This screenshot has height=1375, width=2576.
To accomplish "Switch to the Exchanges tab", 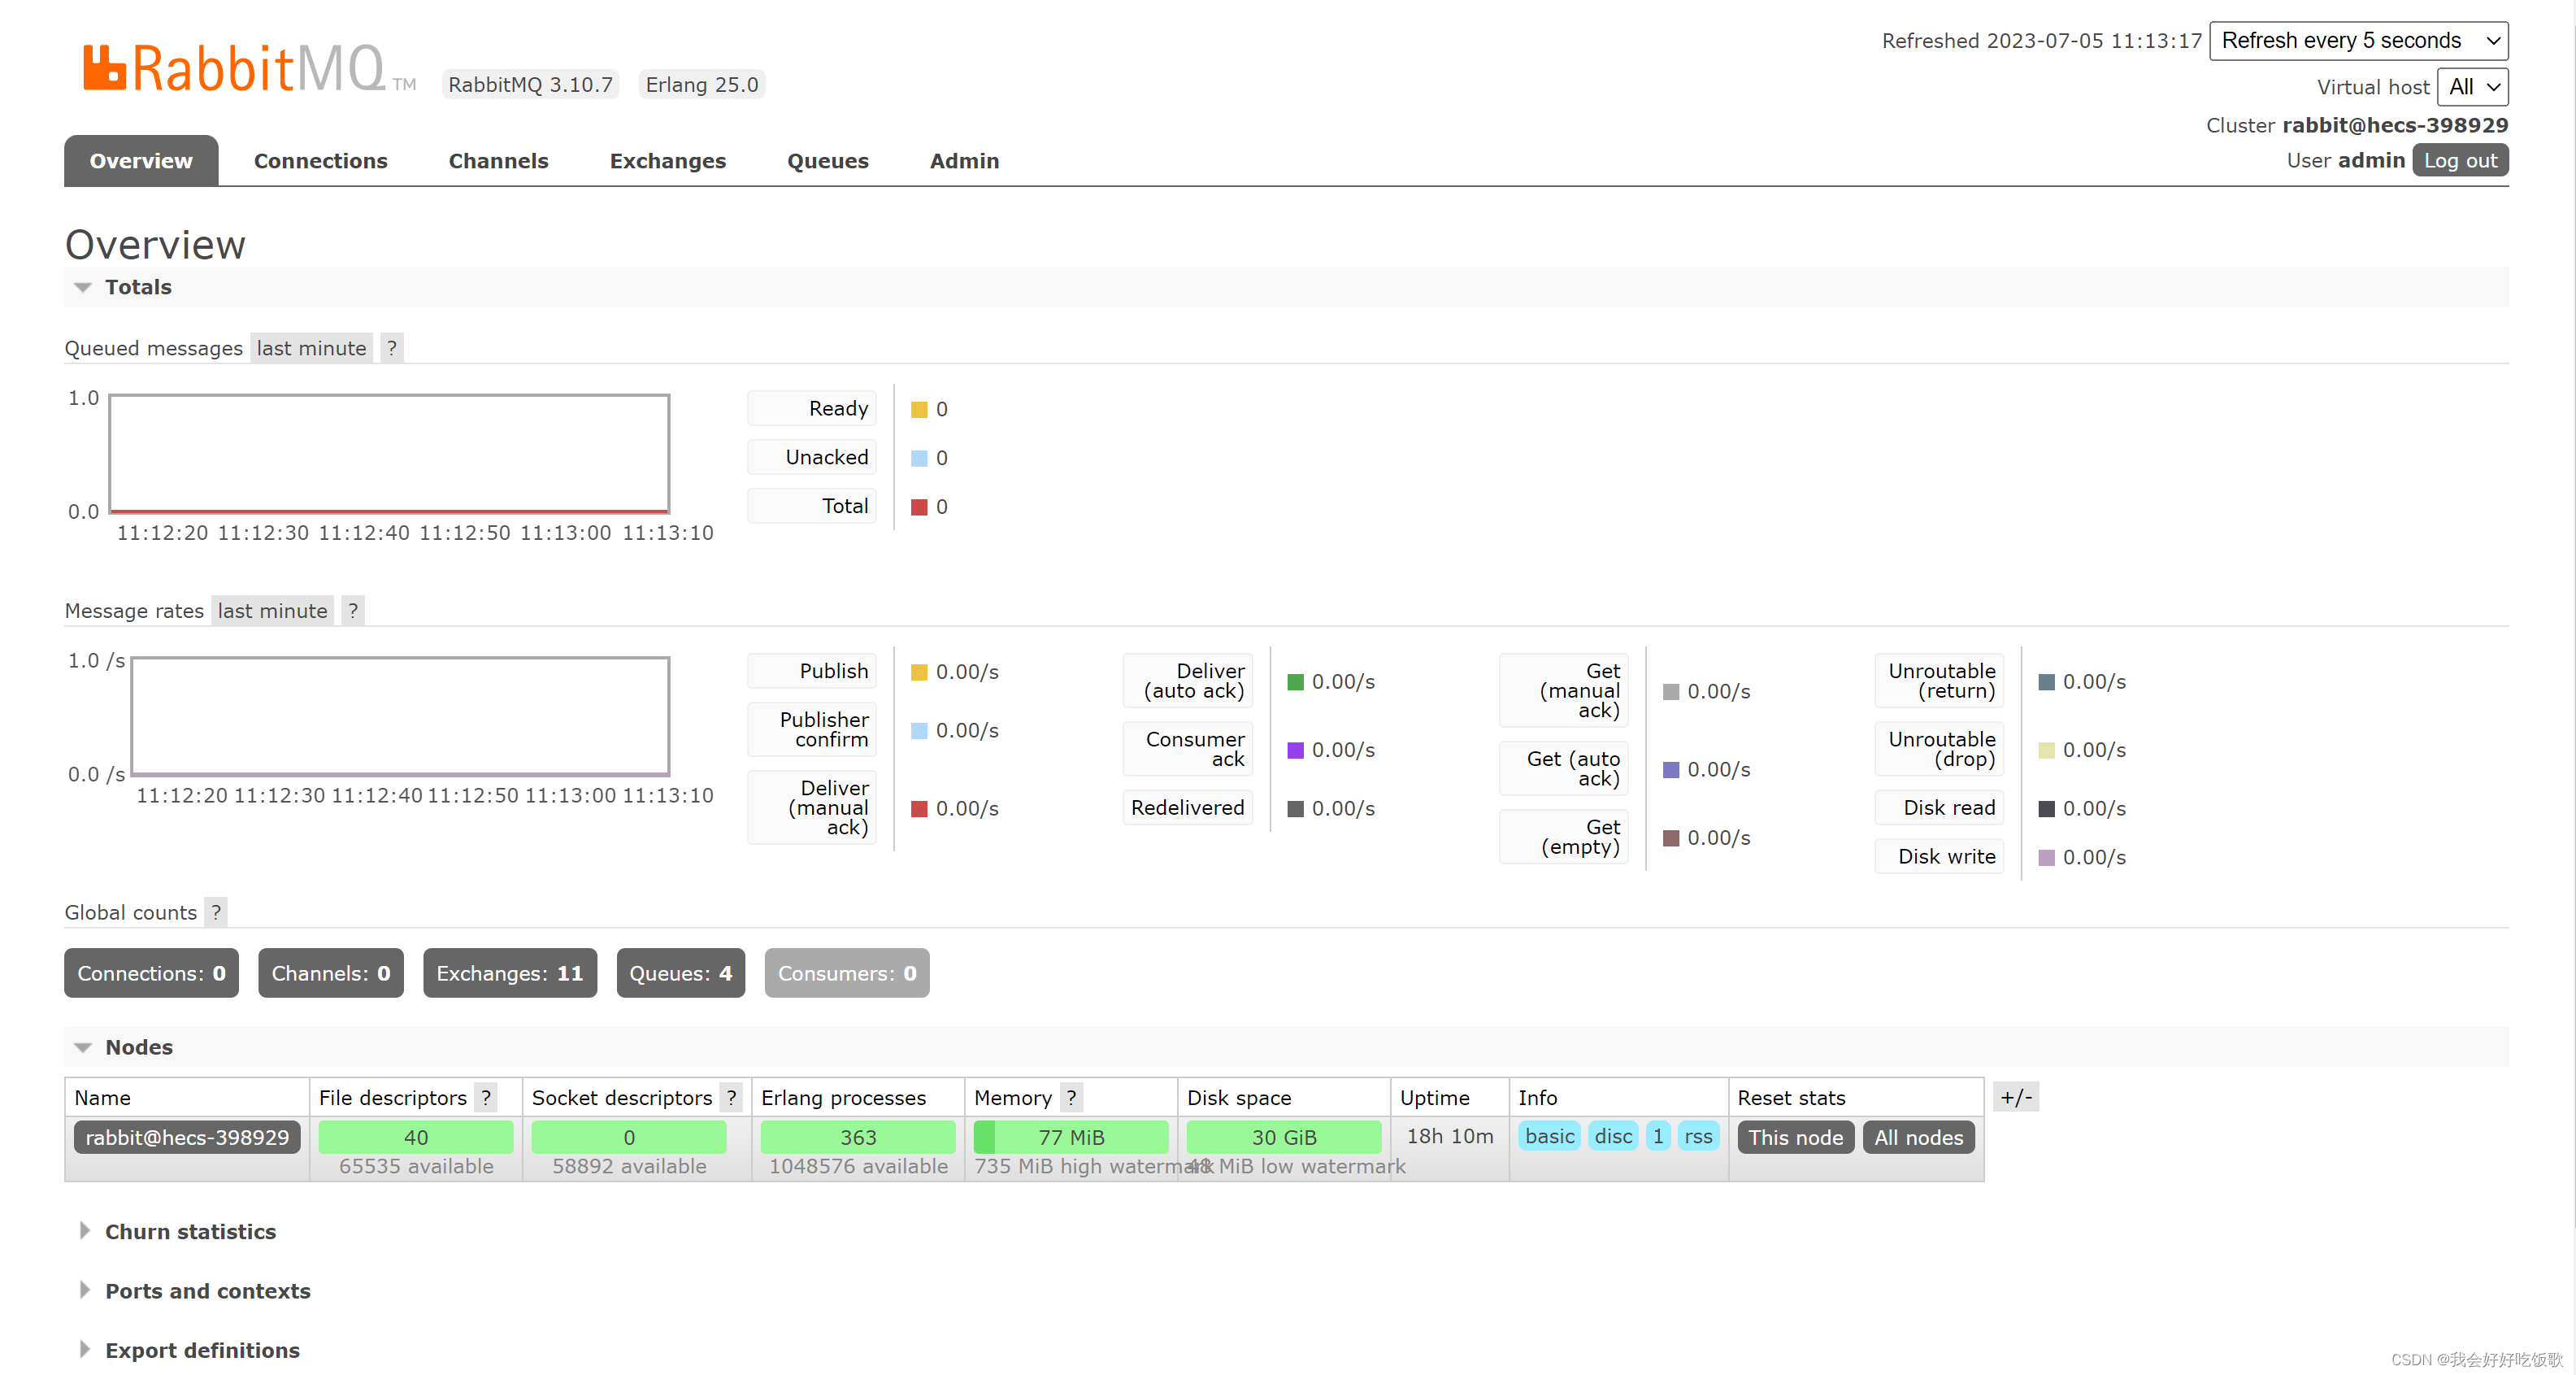I will (667, 161).
